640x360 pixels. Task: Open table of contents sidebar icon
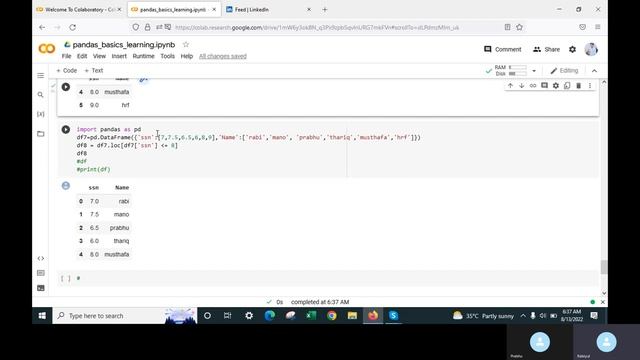(40, 76)
